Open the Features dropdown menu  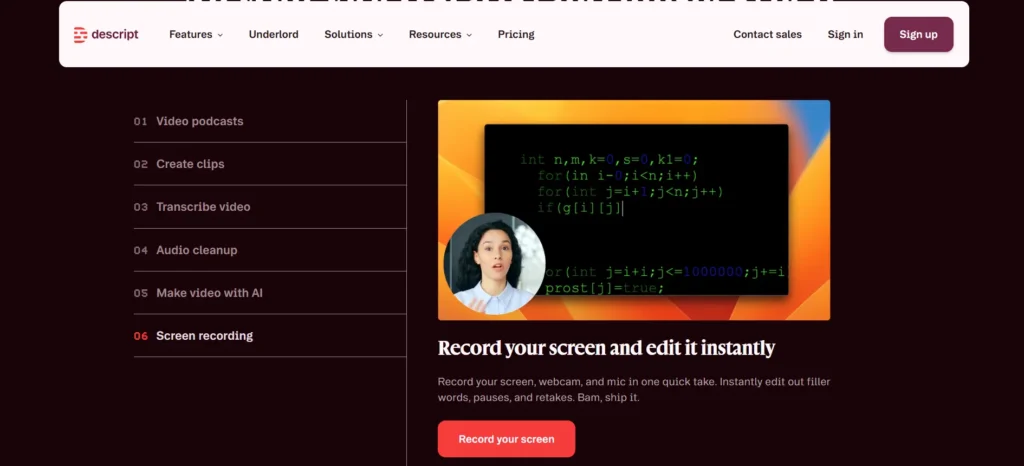(x=196, y=35)
